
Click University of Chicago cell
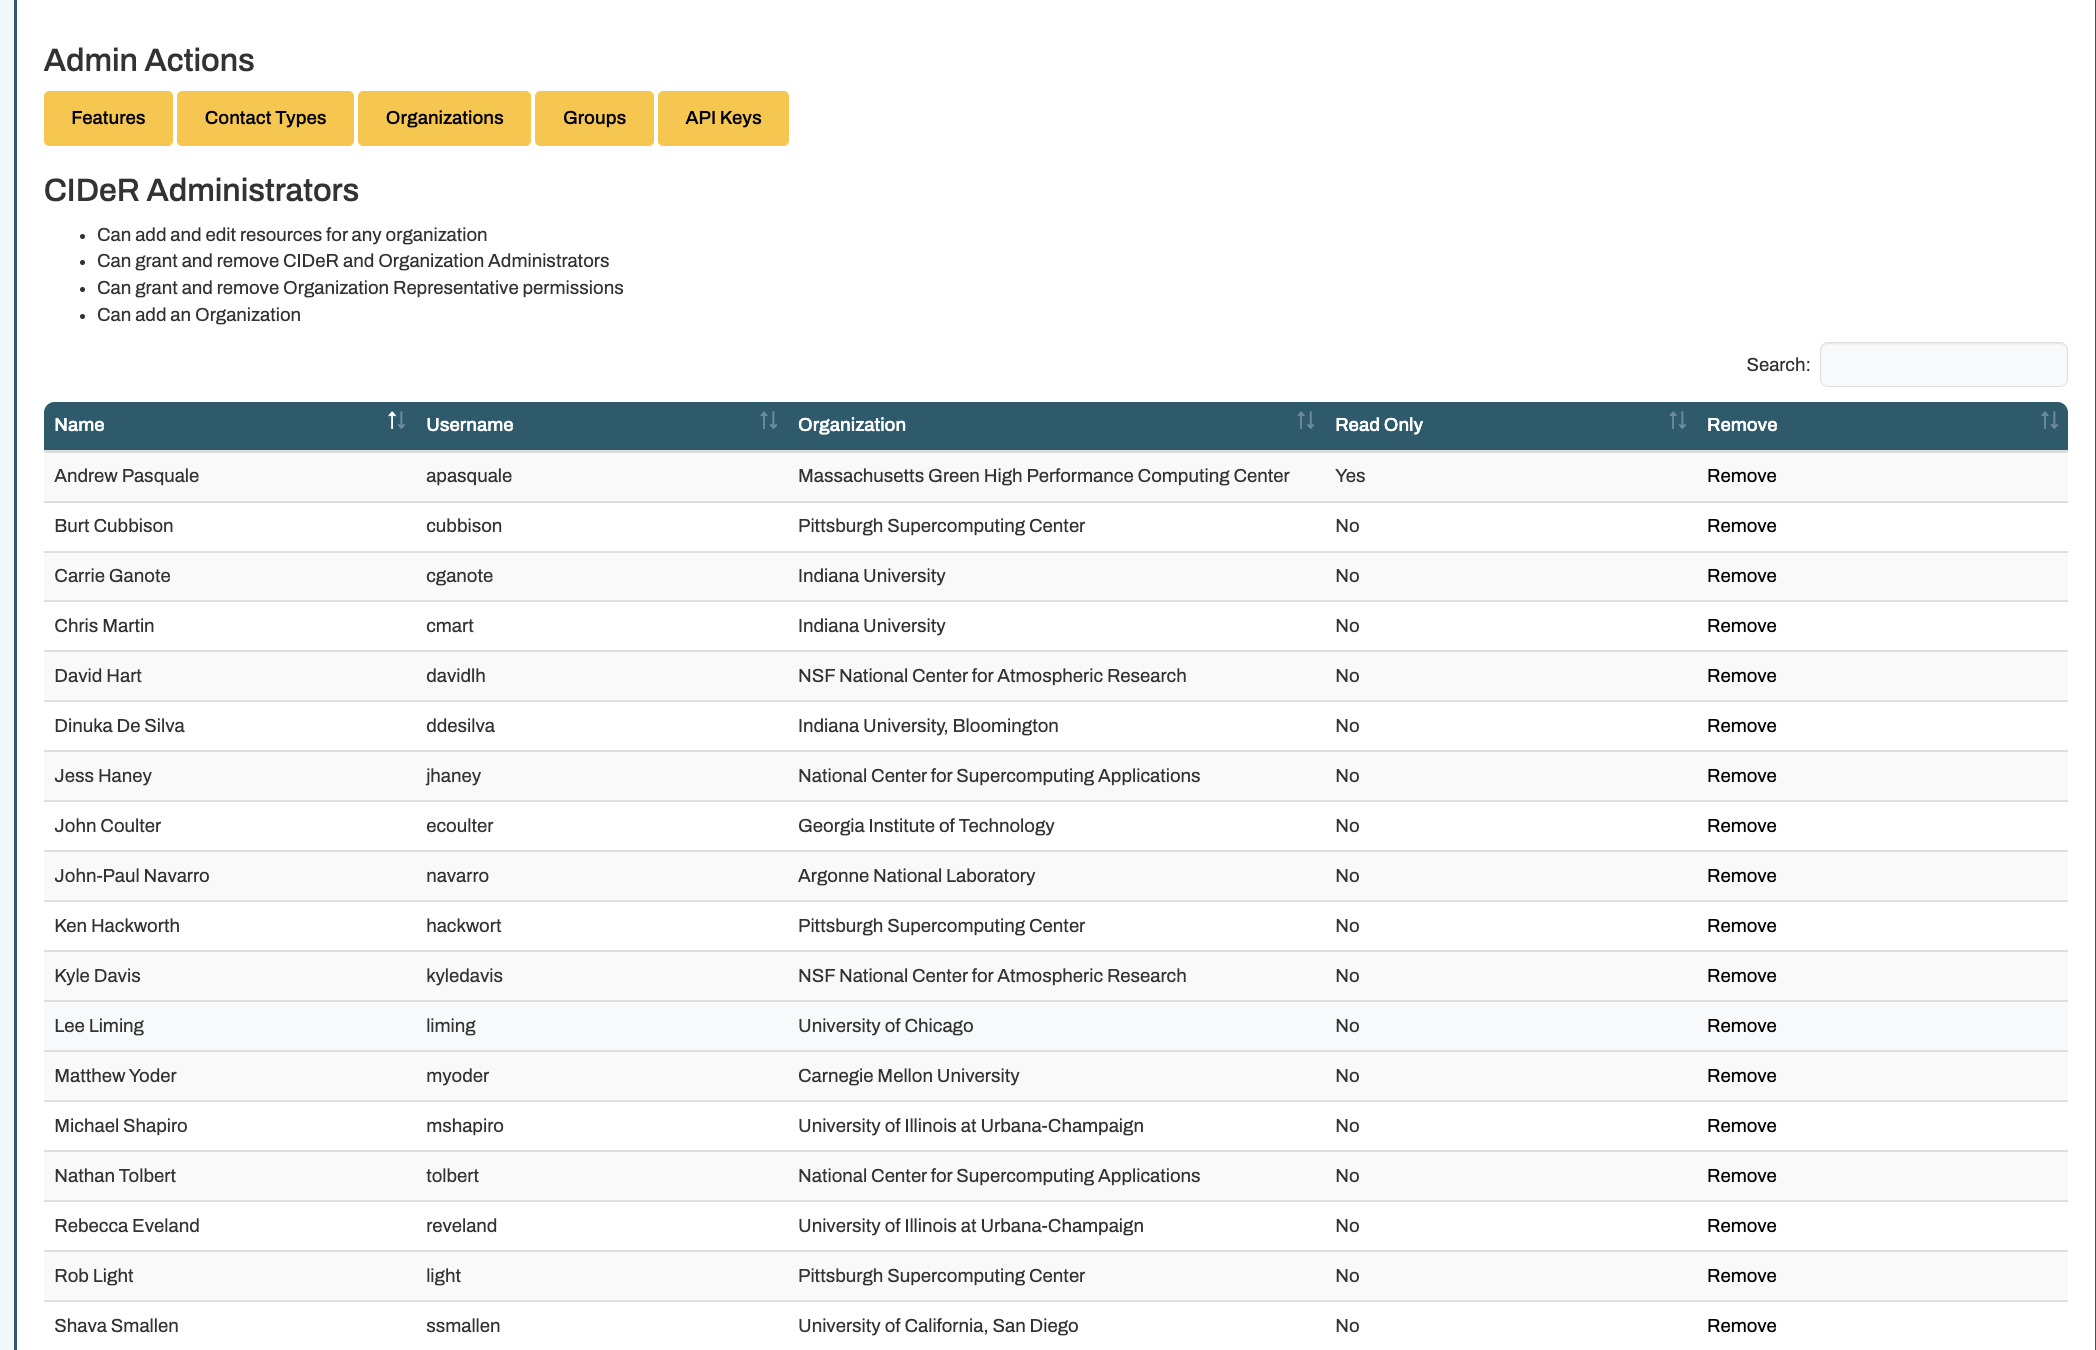tap(885, 1026)
